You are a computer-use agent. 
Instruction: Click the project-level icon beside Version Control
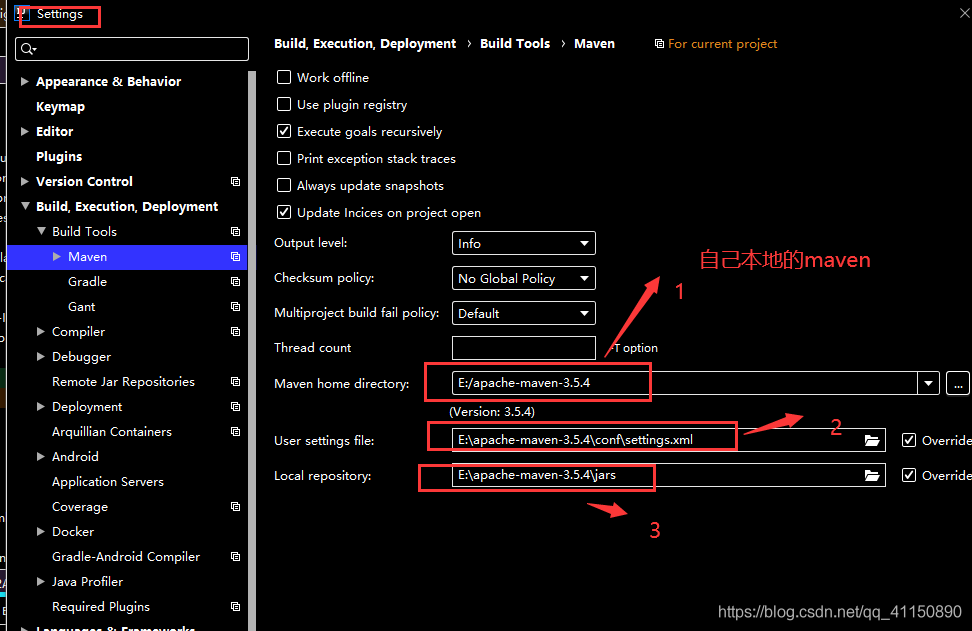(235, 182)
